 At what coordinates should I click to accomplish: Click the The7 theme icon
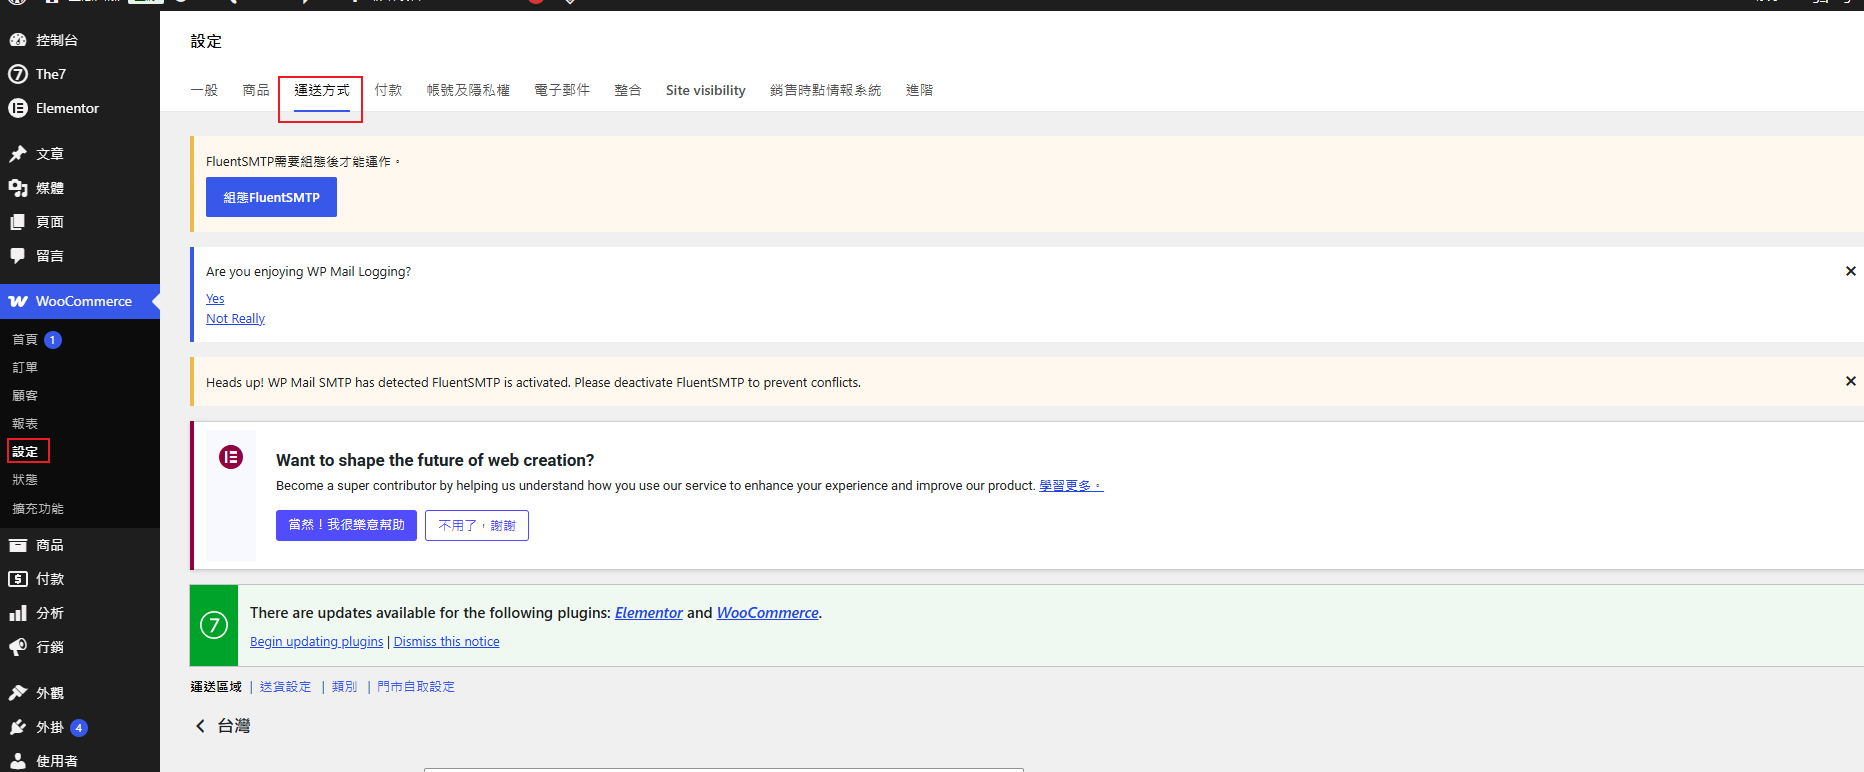18,74
